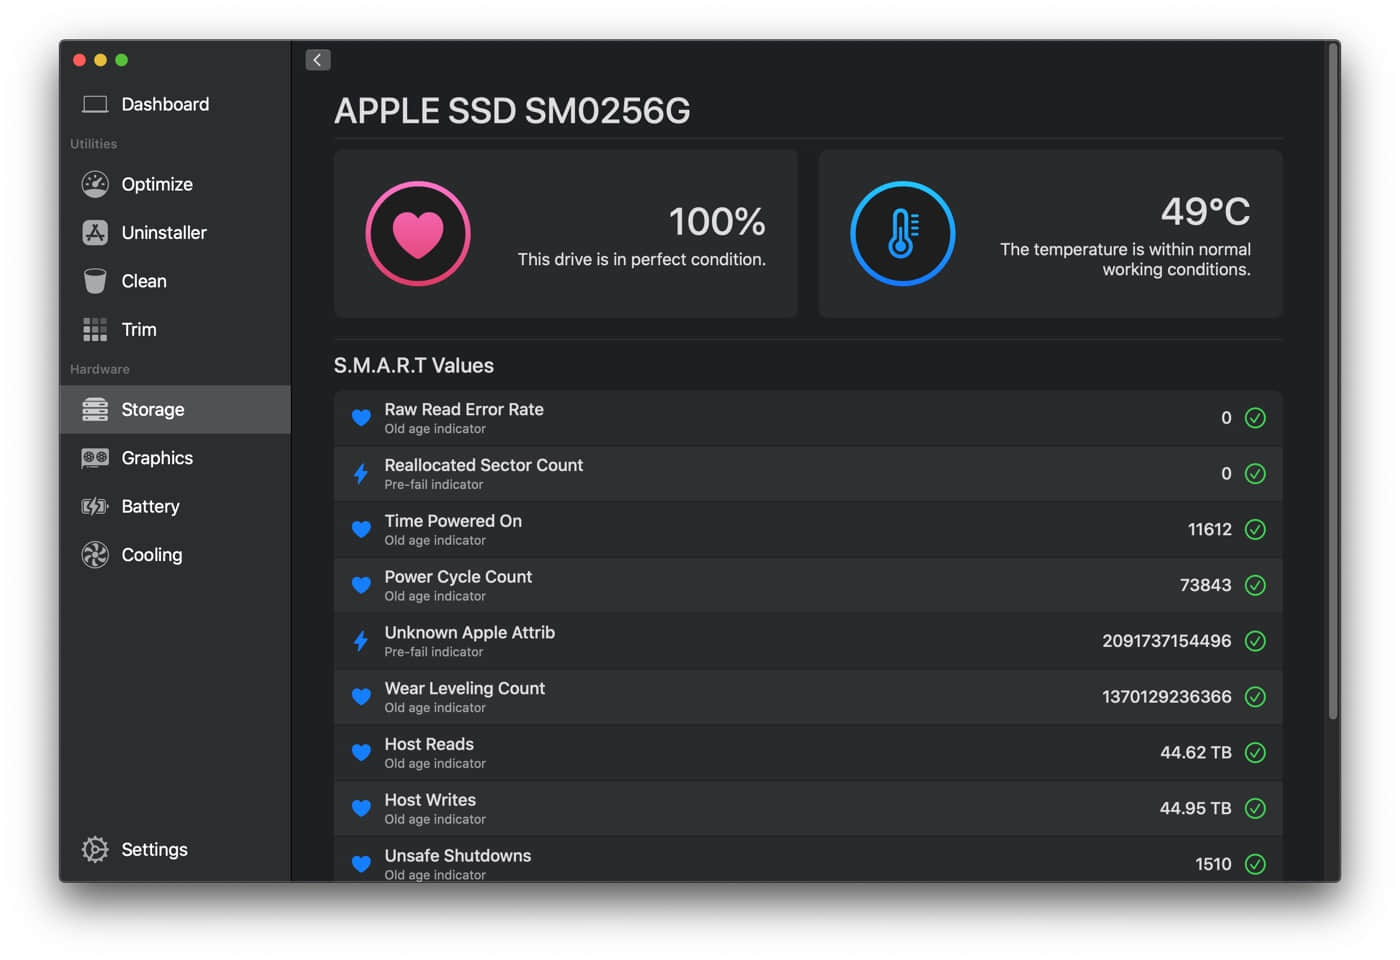
Task: Click the pink heart health icon
Action: coord(418,234)
